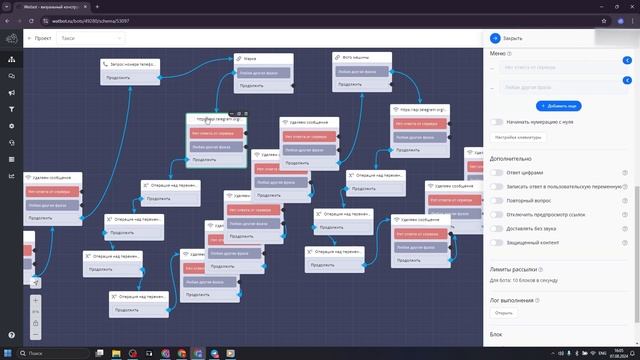Go back via the Проект arrow link
The width and height of the screenshot is (640, 360).
(x=39, y=38)
